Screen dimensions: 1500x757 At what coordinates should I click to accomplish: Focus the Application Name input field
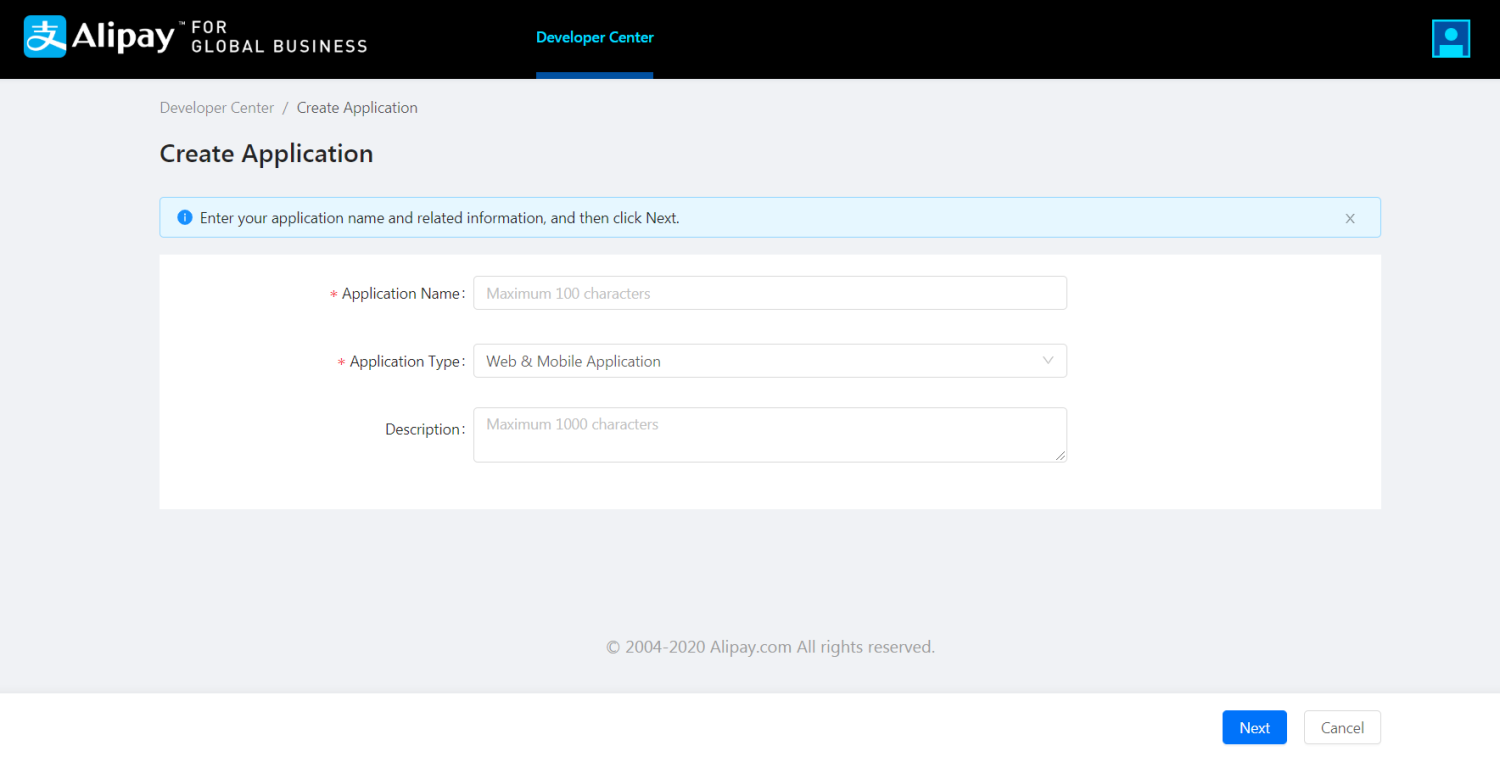click(x=770, y=293)
